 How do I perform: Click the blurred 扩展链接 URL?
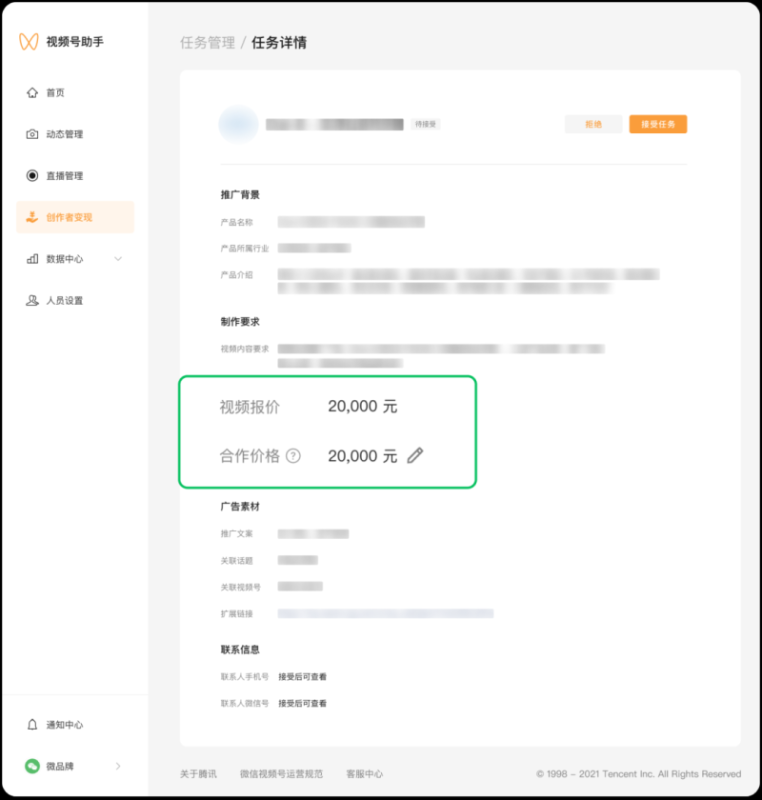[386, 613]
